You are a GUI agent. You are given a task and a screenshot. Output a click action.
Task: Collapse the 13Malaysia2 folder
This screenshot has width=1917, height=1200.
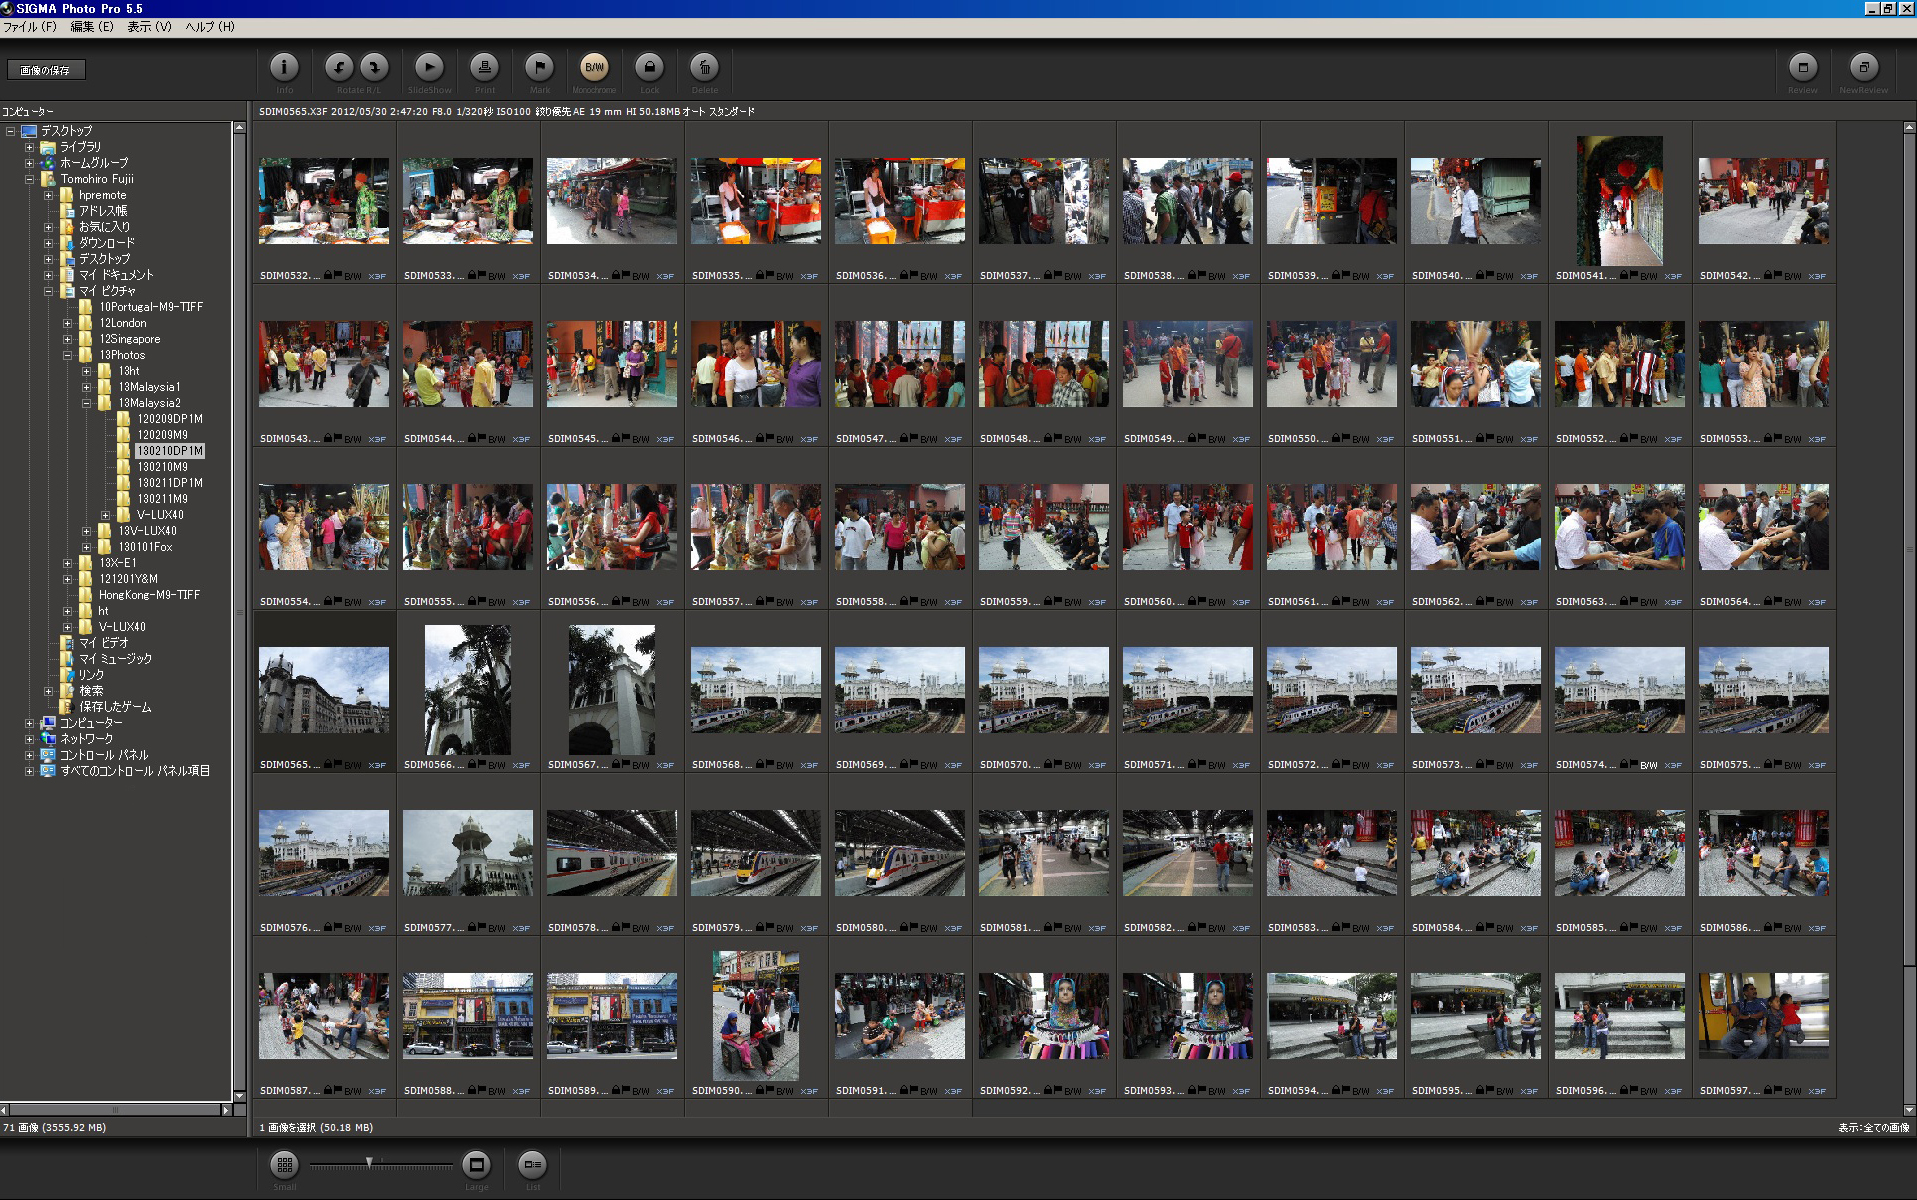86,403
